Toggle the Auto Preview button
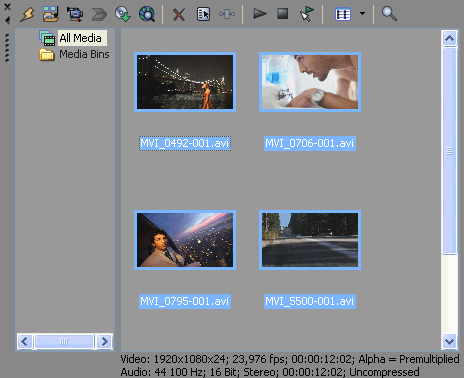Image resolution: width=464 pixels, height=378 pixels. coord(306,14)
